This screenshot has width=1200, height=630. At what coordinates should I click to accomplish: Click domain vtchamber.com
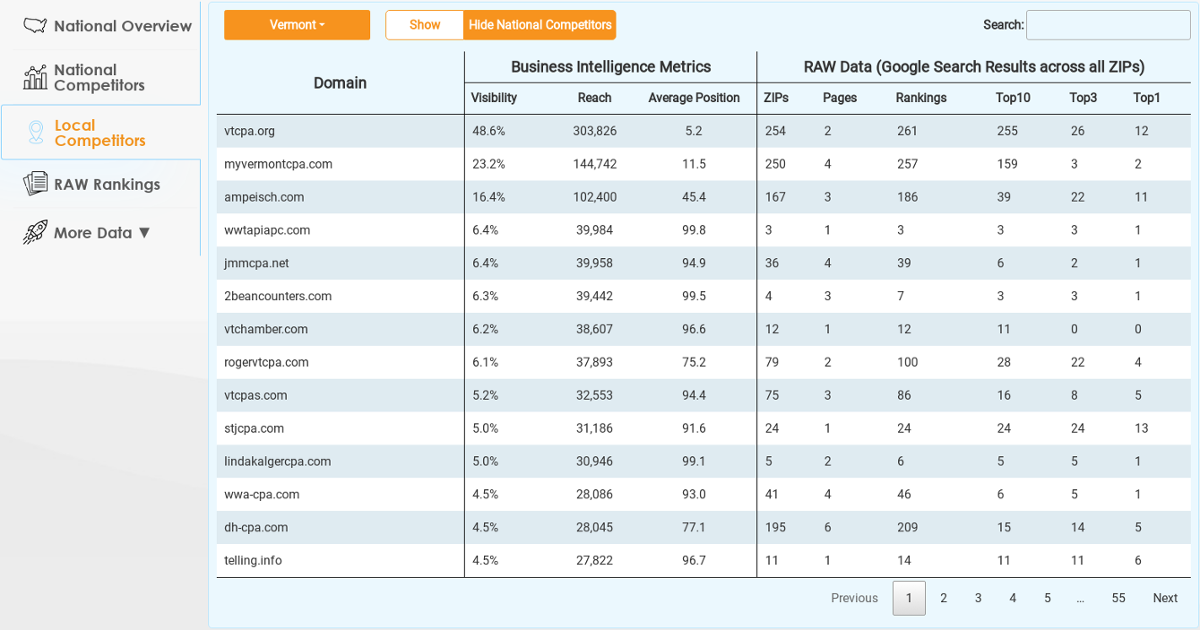pyautogui.click(x=266, y=329)
